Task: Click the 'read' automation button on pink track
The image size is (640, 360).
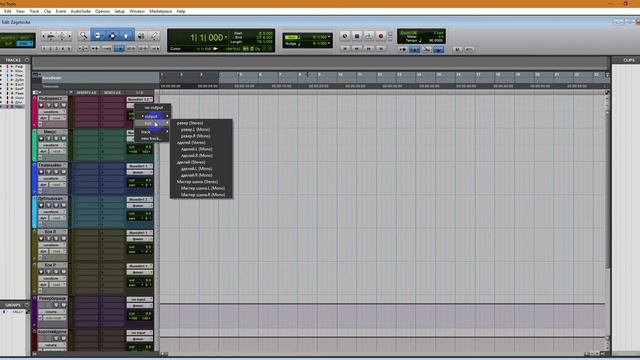Action: coord(58,118)
